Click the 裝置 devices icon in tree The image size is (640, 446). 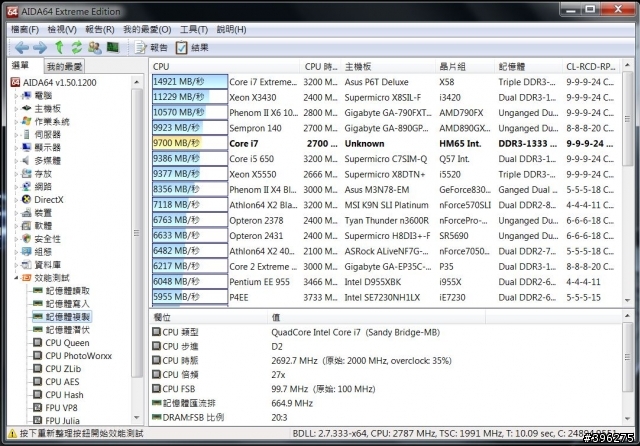coord(27,213)
